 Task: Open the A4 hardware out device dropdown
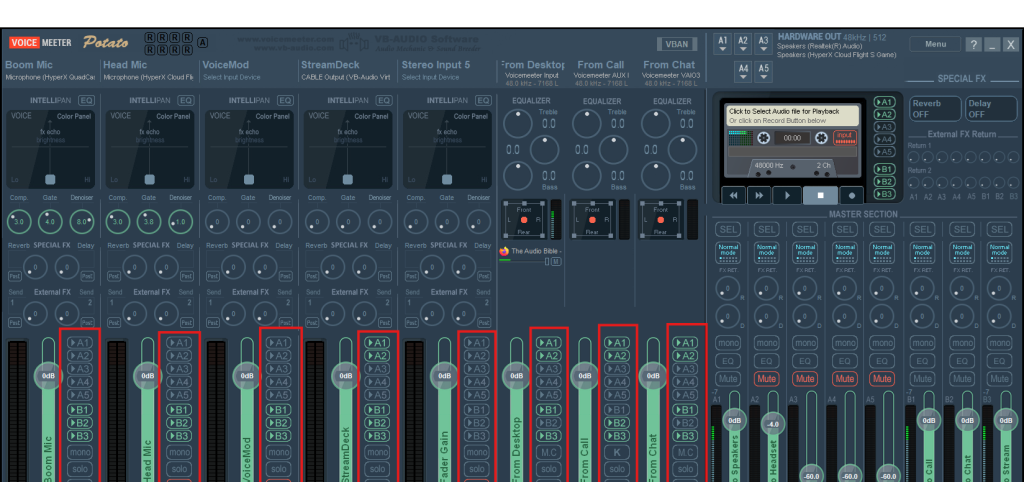743,72
